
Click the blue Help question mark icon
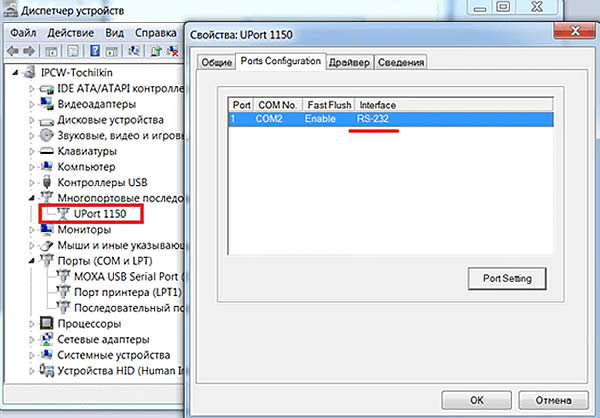click(x=95, y=51)
